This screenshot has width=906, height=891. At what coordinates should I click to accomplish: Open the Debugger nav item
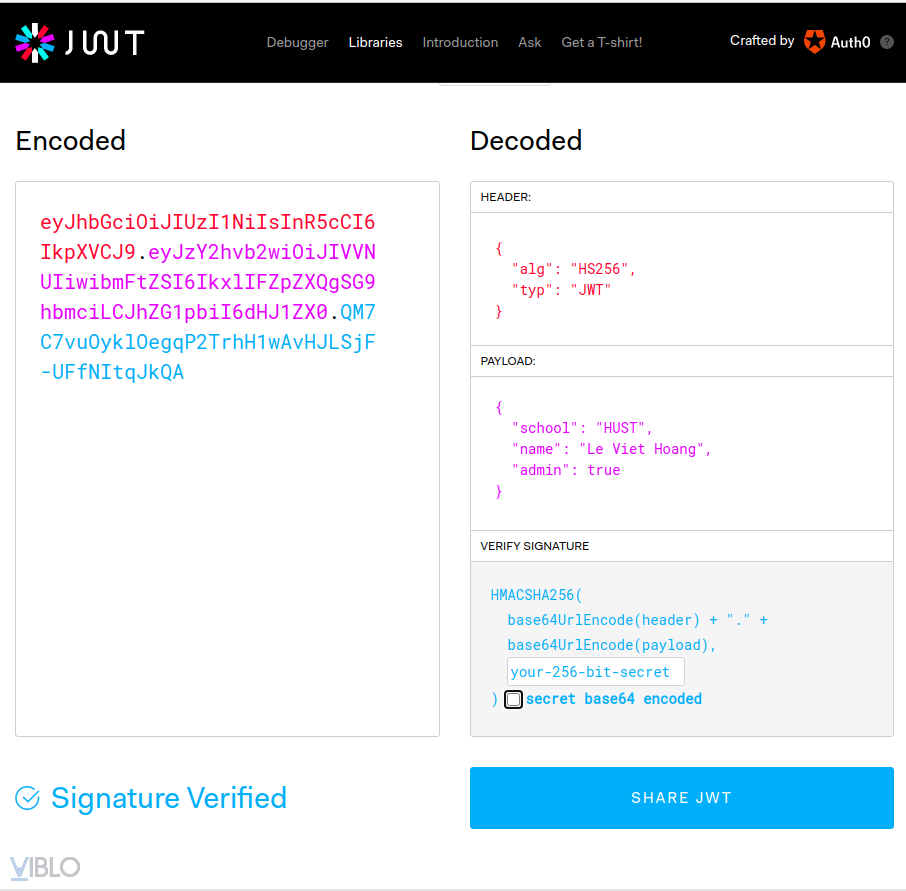(x=297, y=42)
